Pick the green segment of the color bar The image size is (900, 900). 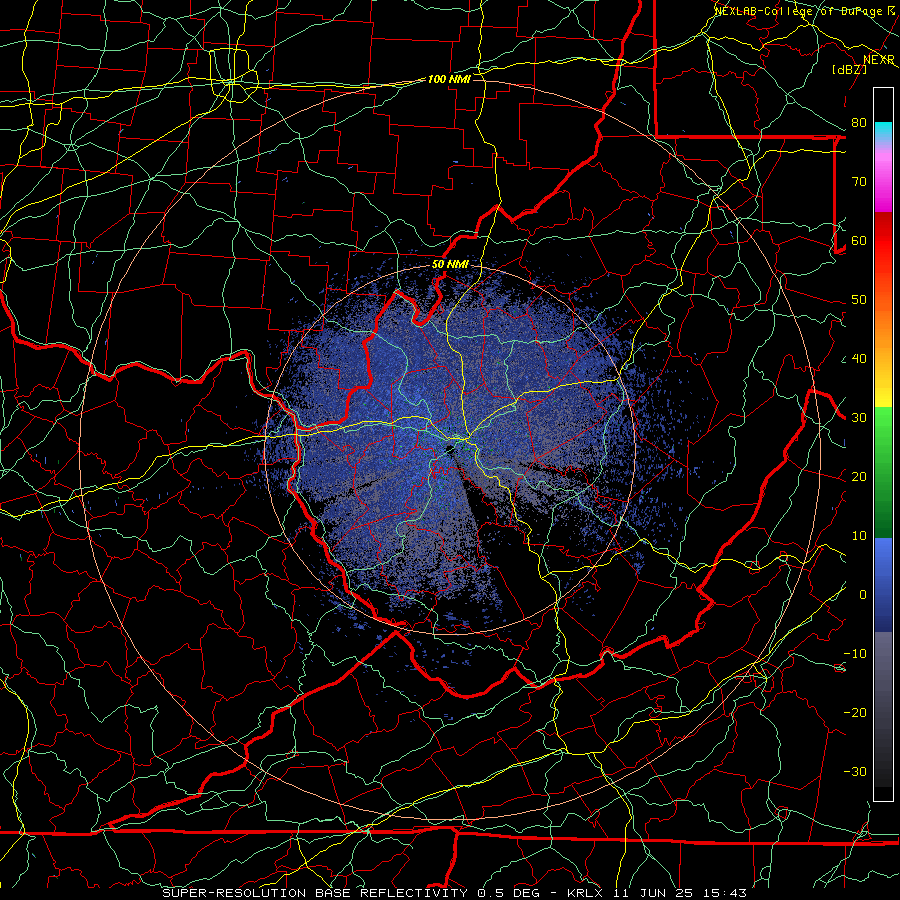click(883, 472)
